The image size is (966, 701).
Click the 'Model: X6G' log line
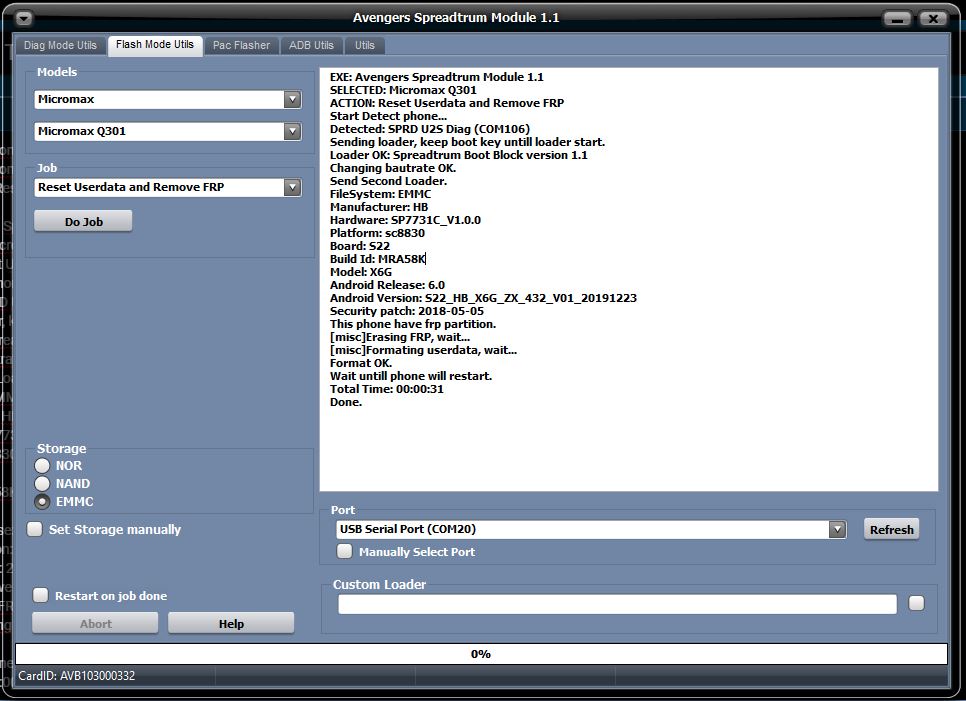click(x=361, y=272)
